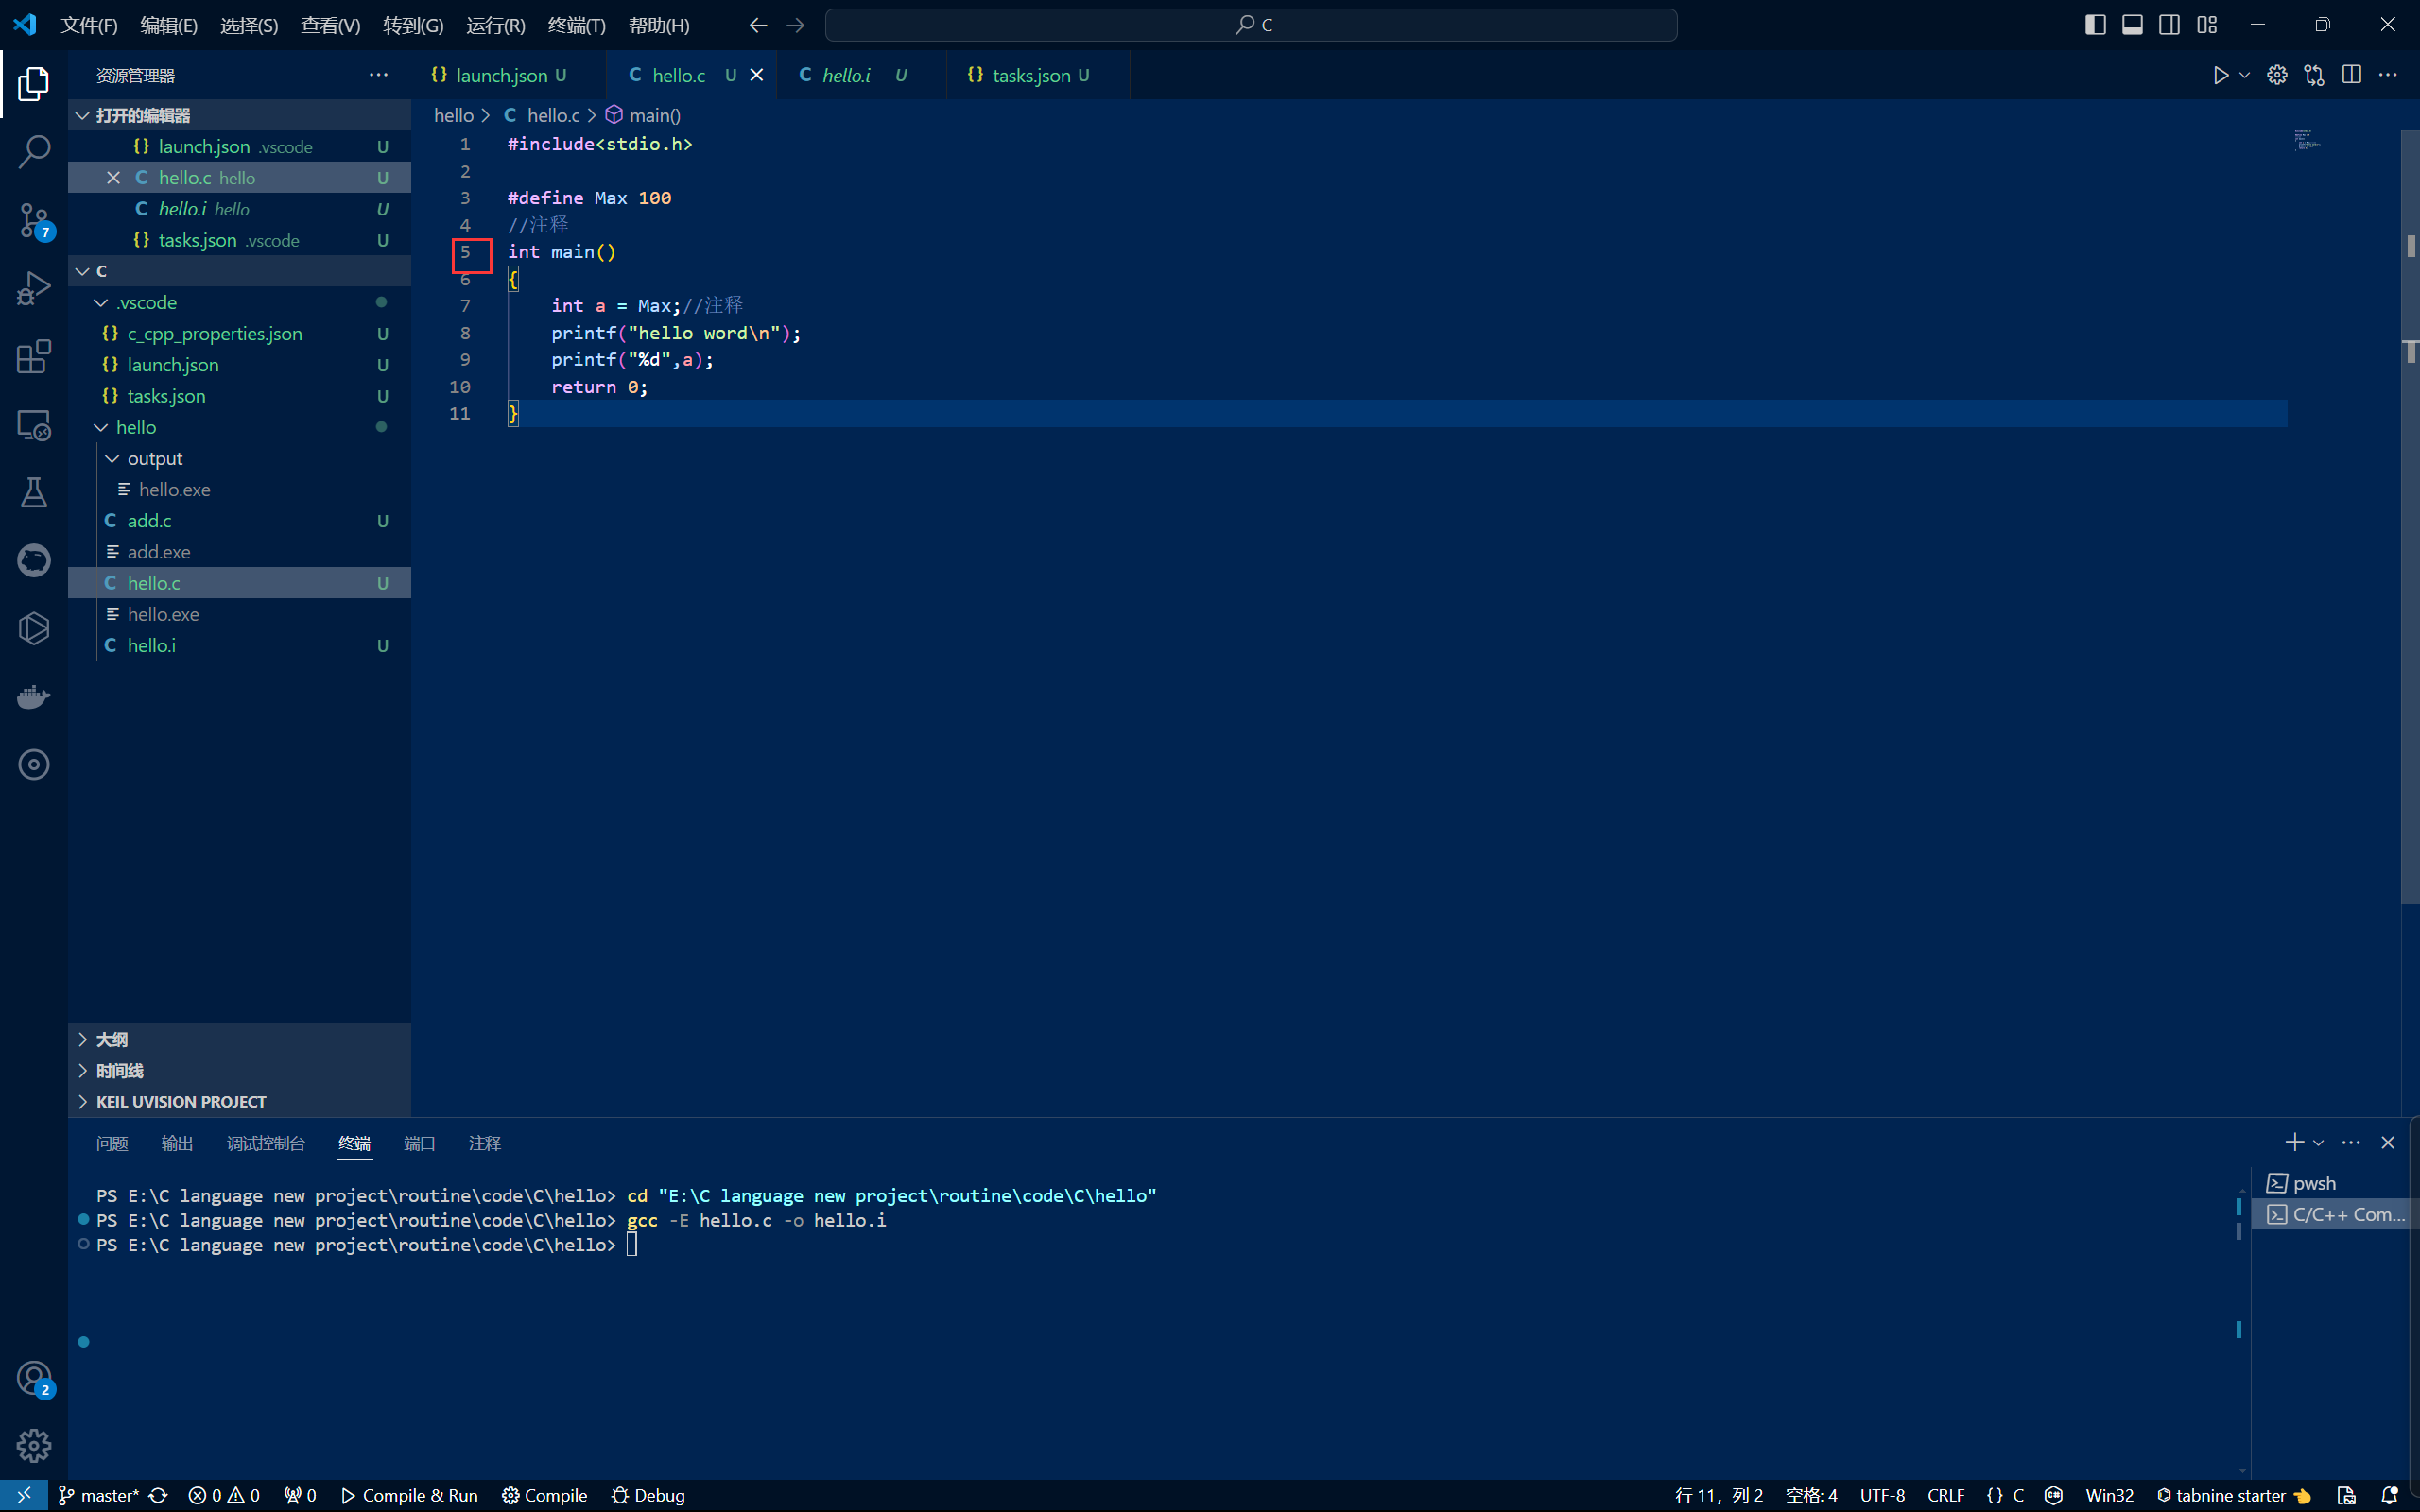This screenshot has height=1512, width=2420.
Task: Open errors and warnings status item
Action: 224,1495
